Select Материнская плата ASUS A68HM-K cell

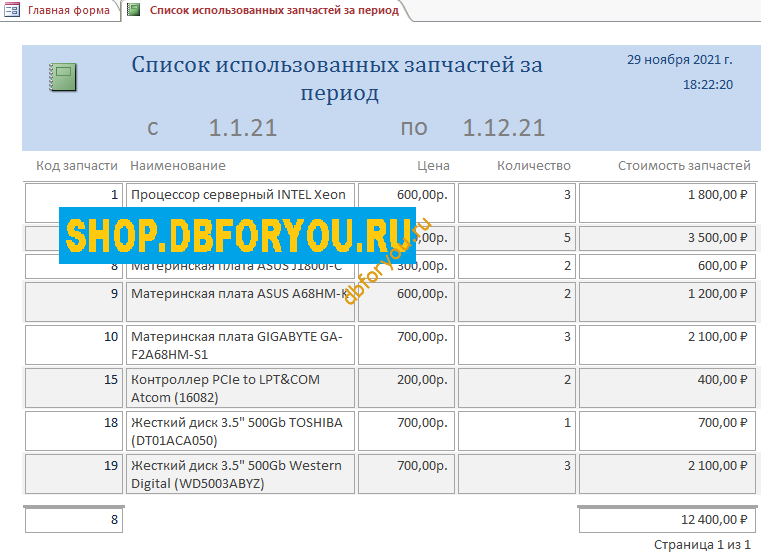tap(240, 302)
